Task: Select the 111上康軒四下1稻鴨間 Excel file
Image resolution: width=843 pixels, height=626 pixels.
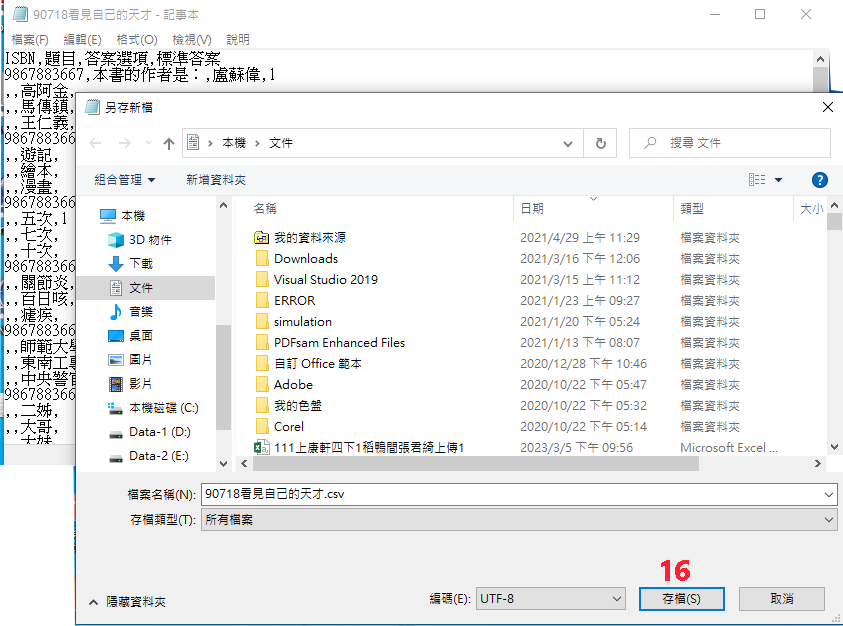Action: [359, 447]
